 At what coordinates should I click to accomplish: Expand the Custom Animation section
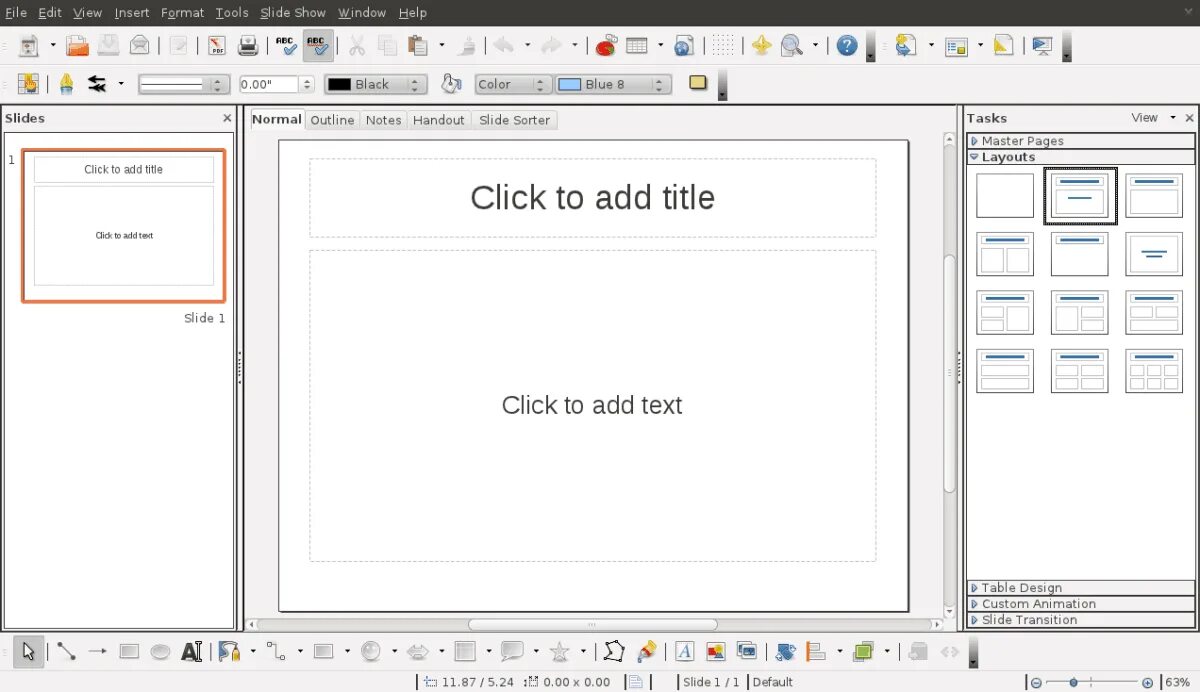[x=1080, y=604]
